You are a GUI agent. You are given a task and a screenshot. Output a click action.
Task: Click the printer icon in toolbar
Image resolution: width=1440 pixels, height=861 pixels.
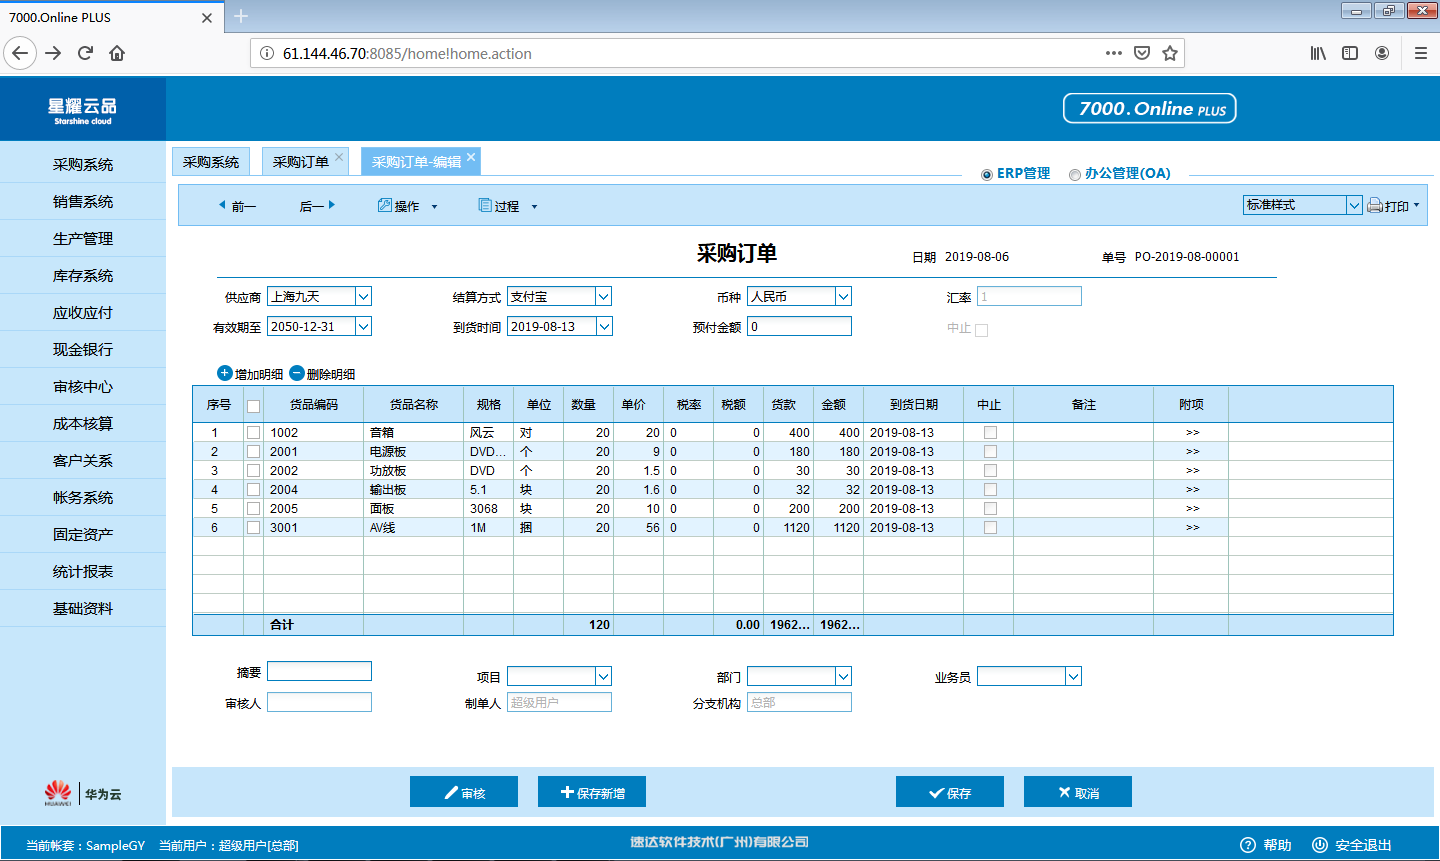(1375, 205)
